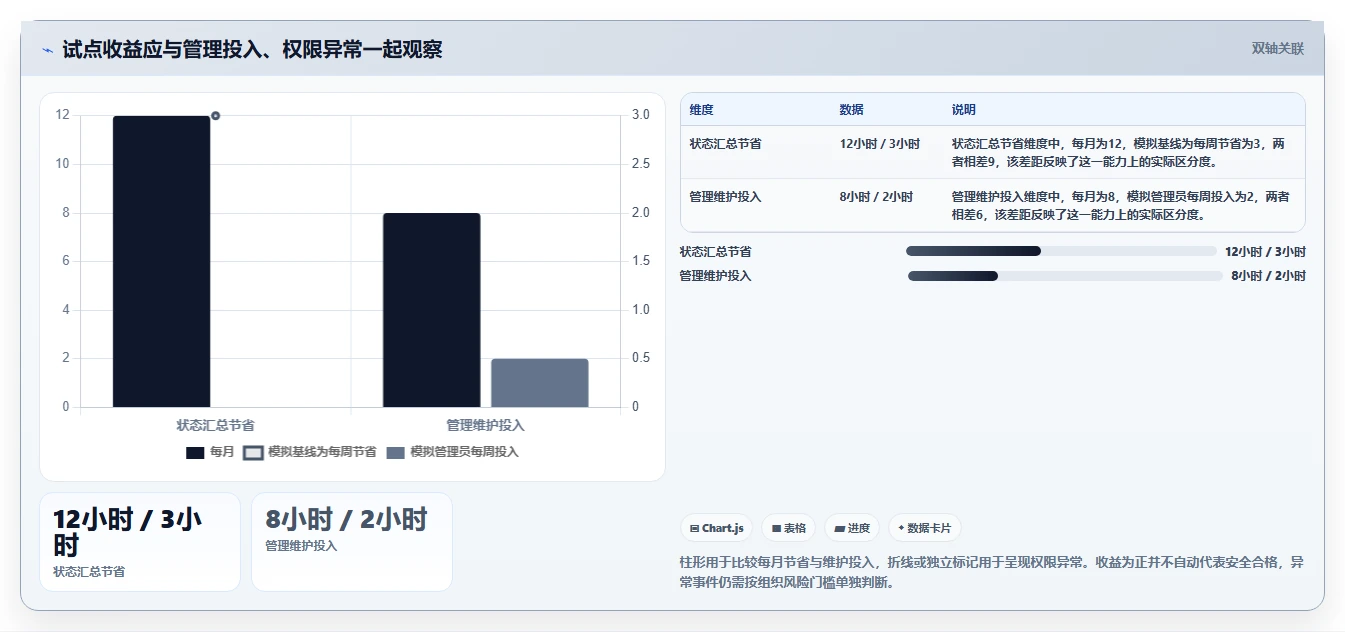Open the 12小时 / 3小时 data card
The image size is (1345, 632).
pyautogui.click(x=140, y=542)
